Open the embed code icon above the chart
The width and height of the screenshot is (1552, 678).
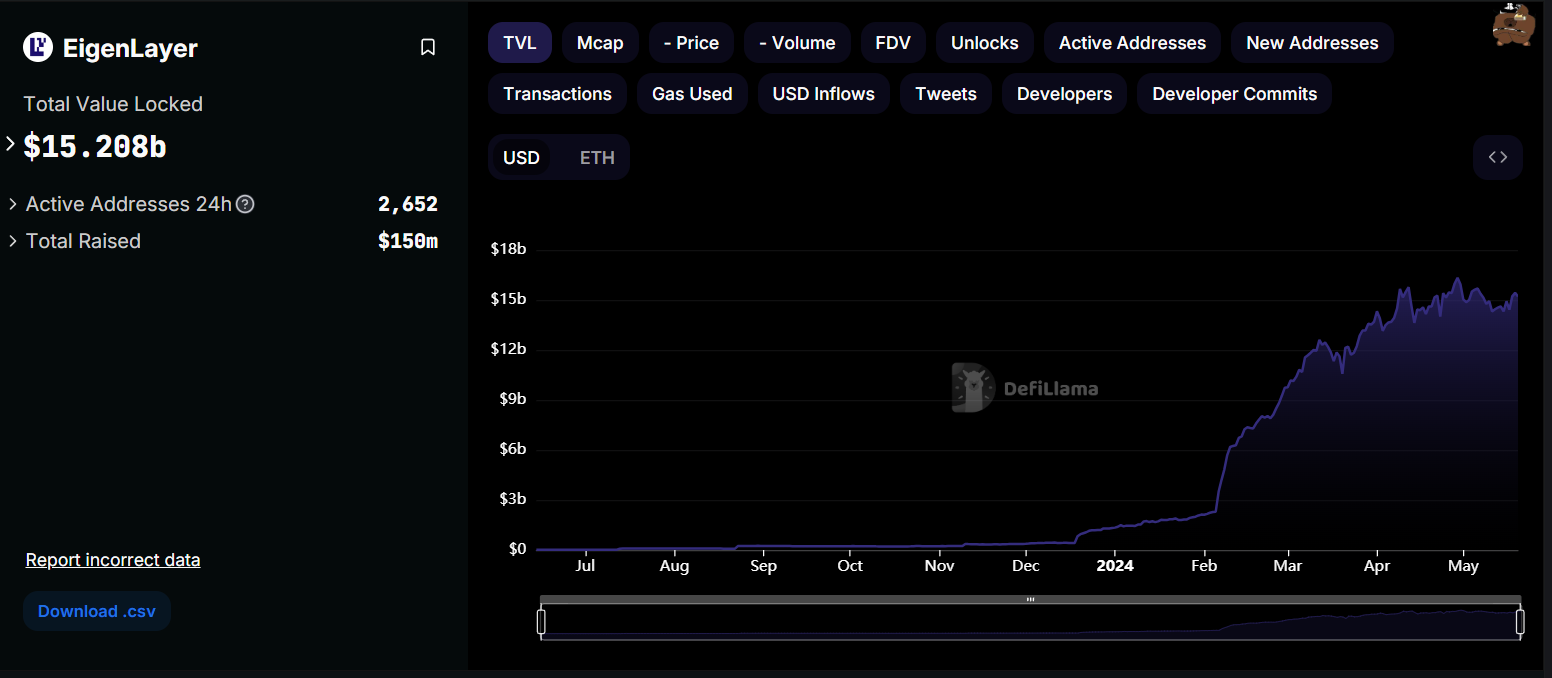click(1497, 157)
